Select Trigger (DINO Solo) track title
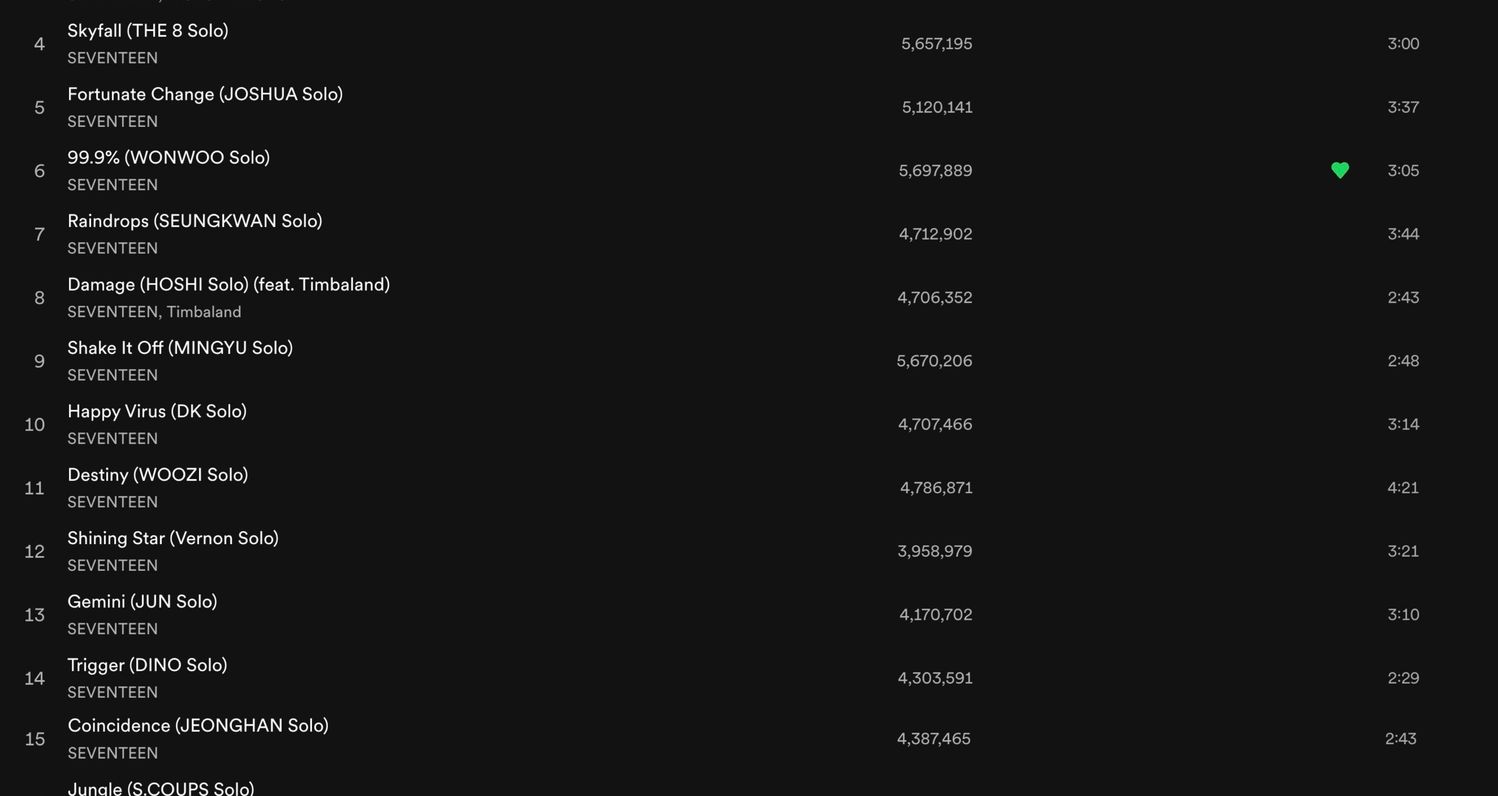This screenshot has width=1498, height=796. tap(147, 665)
